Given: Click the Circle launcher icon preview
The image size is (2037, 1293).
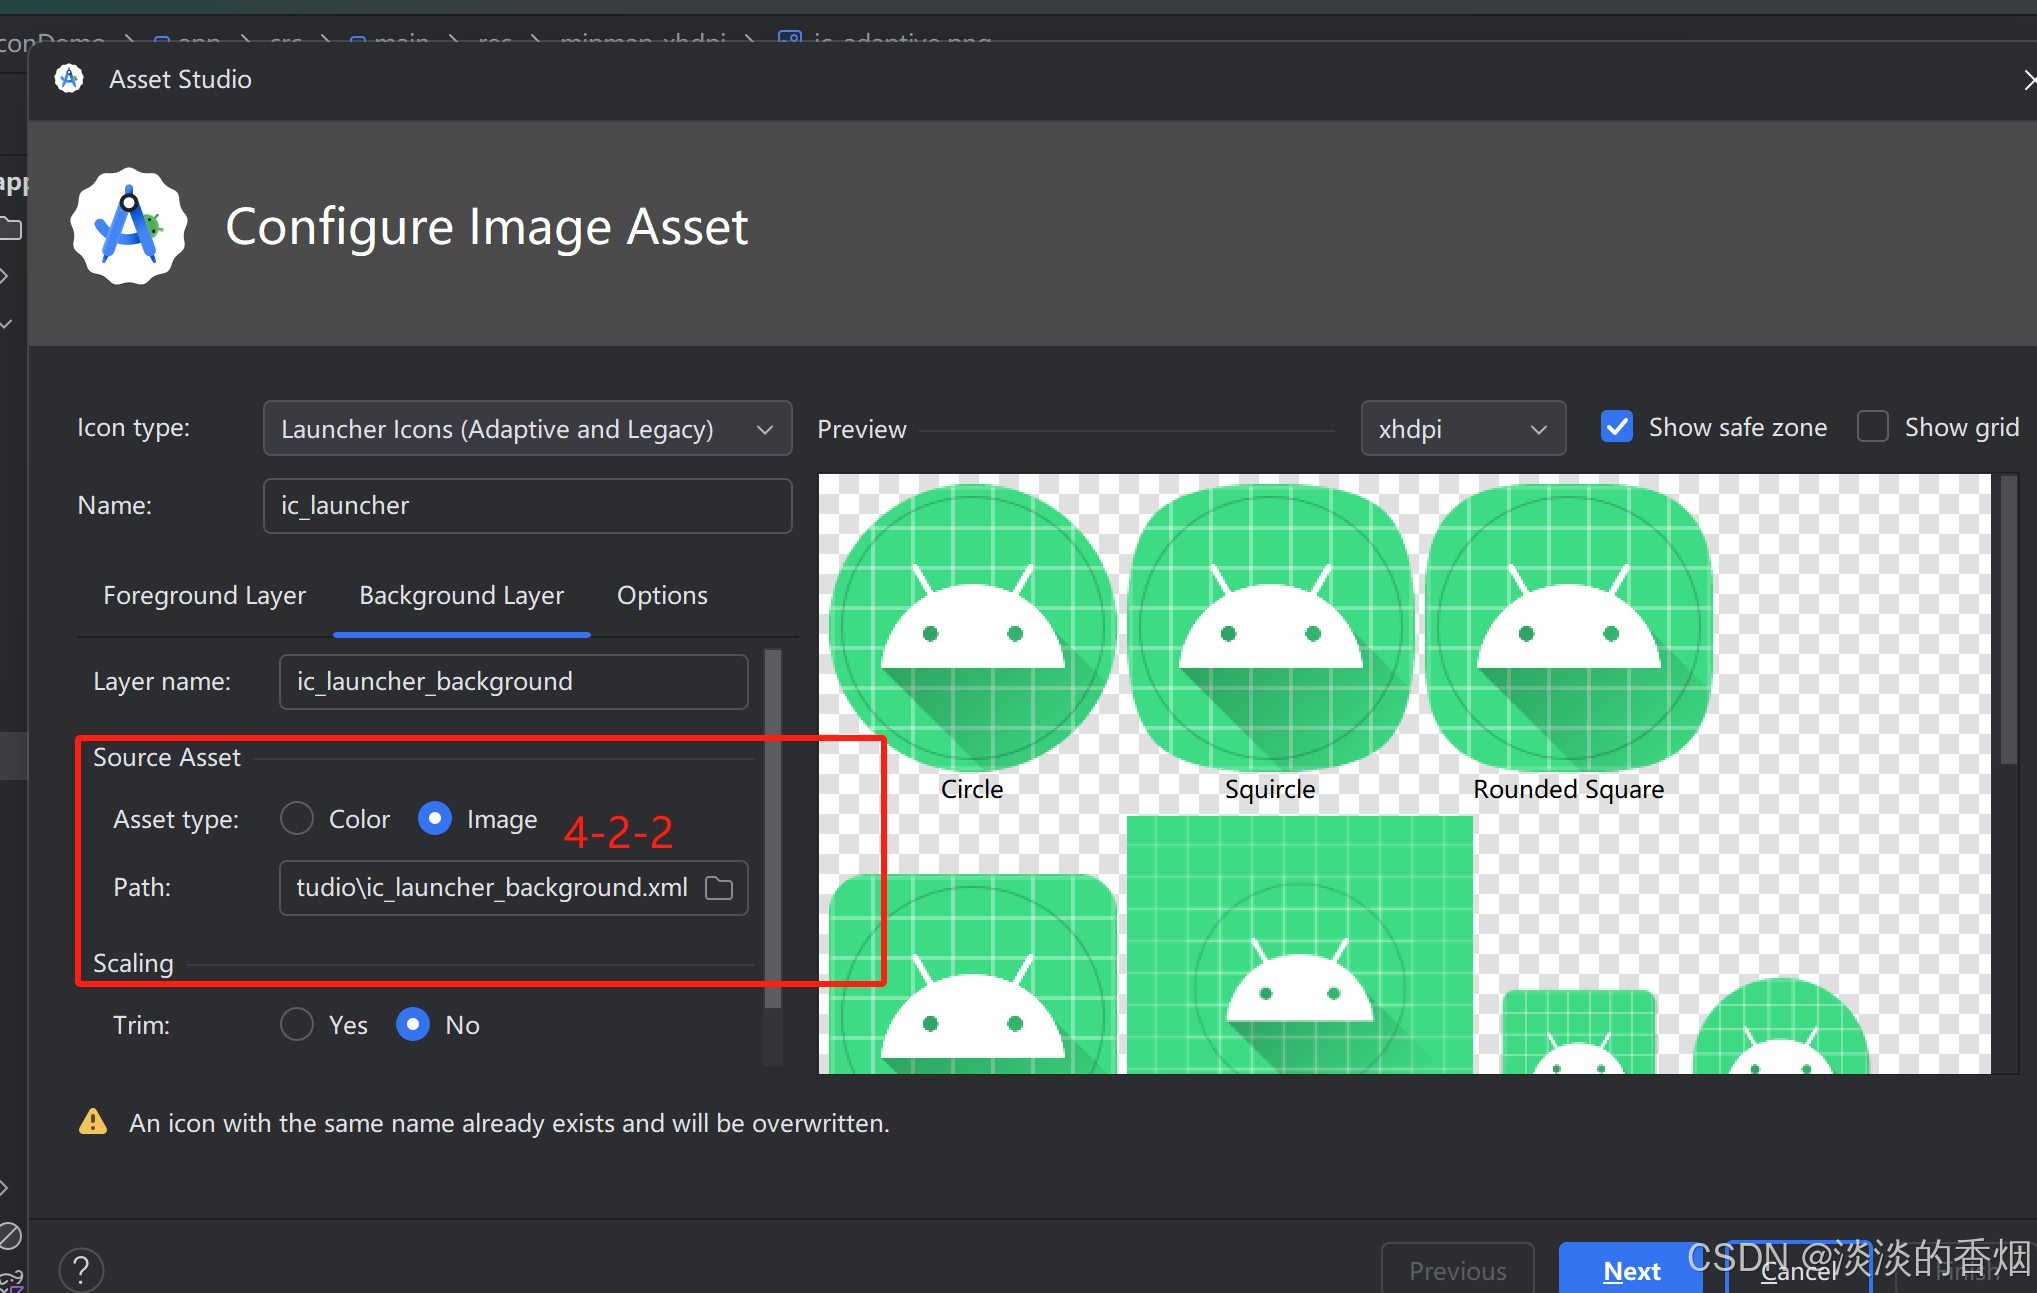Looking at the screenshot, I should 972,628.
